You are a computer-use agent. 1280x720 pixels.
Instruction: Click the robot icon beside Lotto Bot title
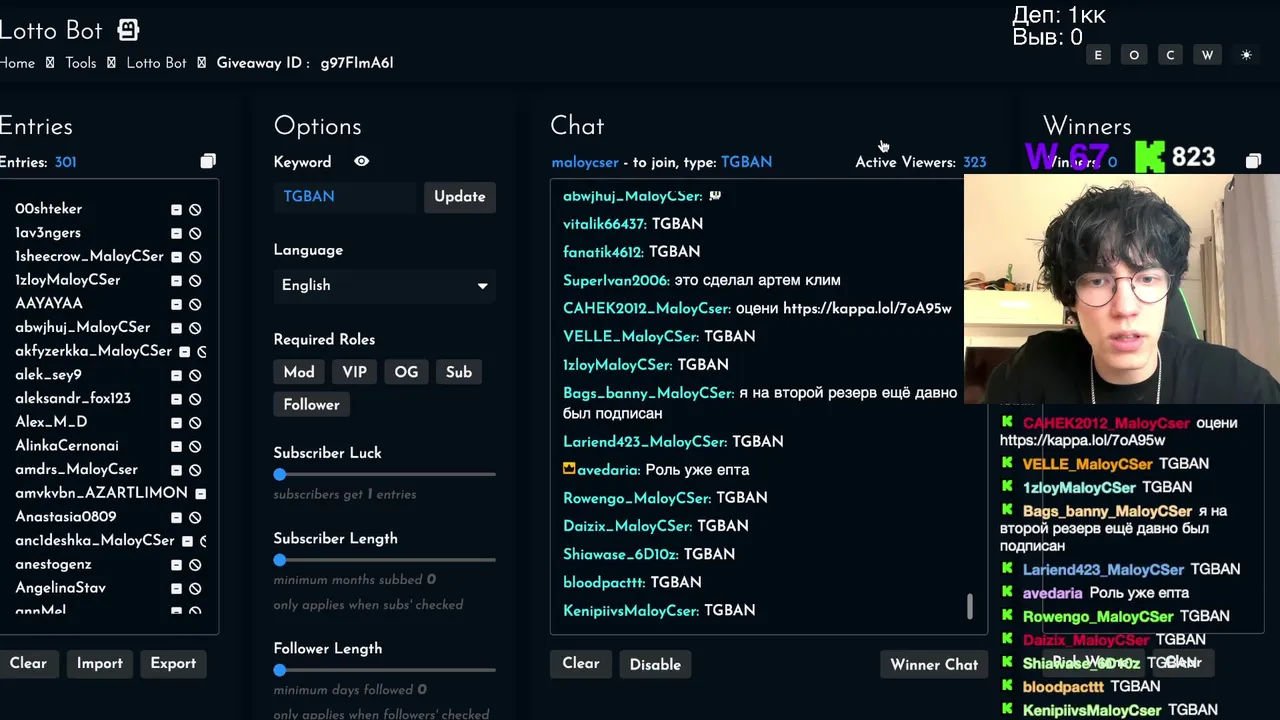pyautogui.click(x=128, y=30)
